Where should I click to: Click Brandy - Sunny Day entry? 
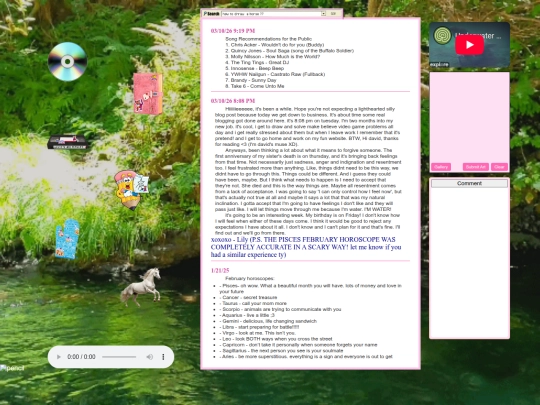point(251,80)
